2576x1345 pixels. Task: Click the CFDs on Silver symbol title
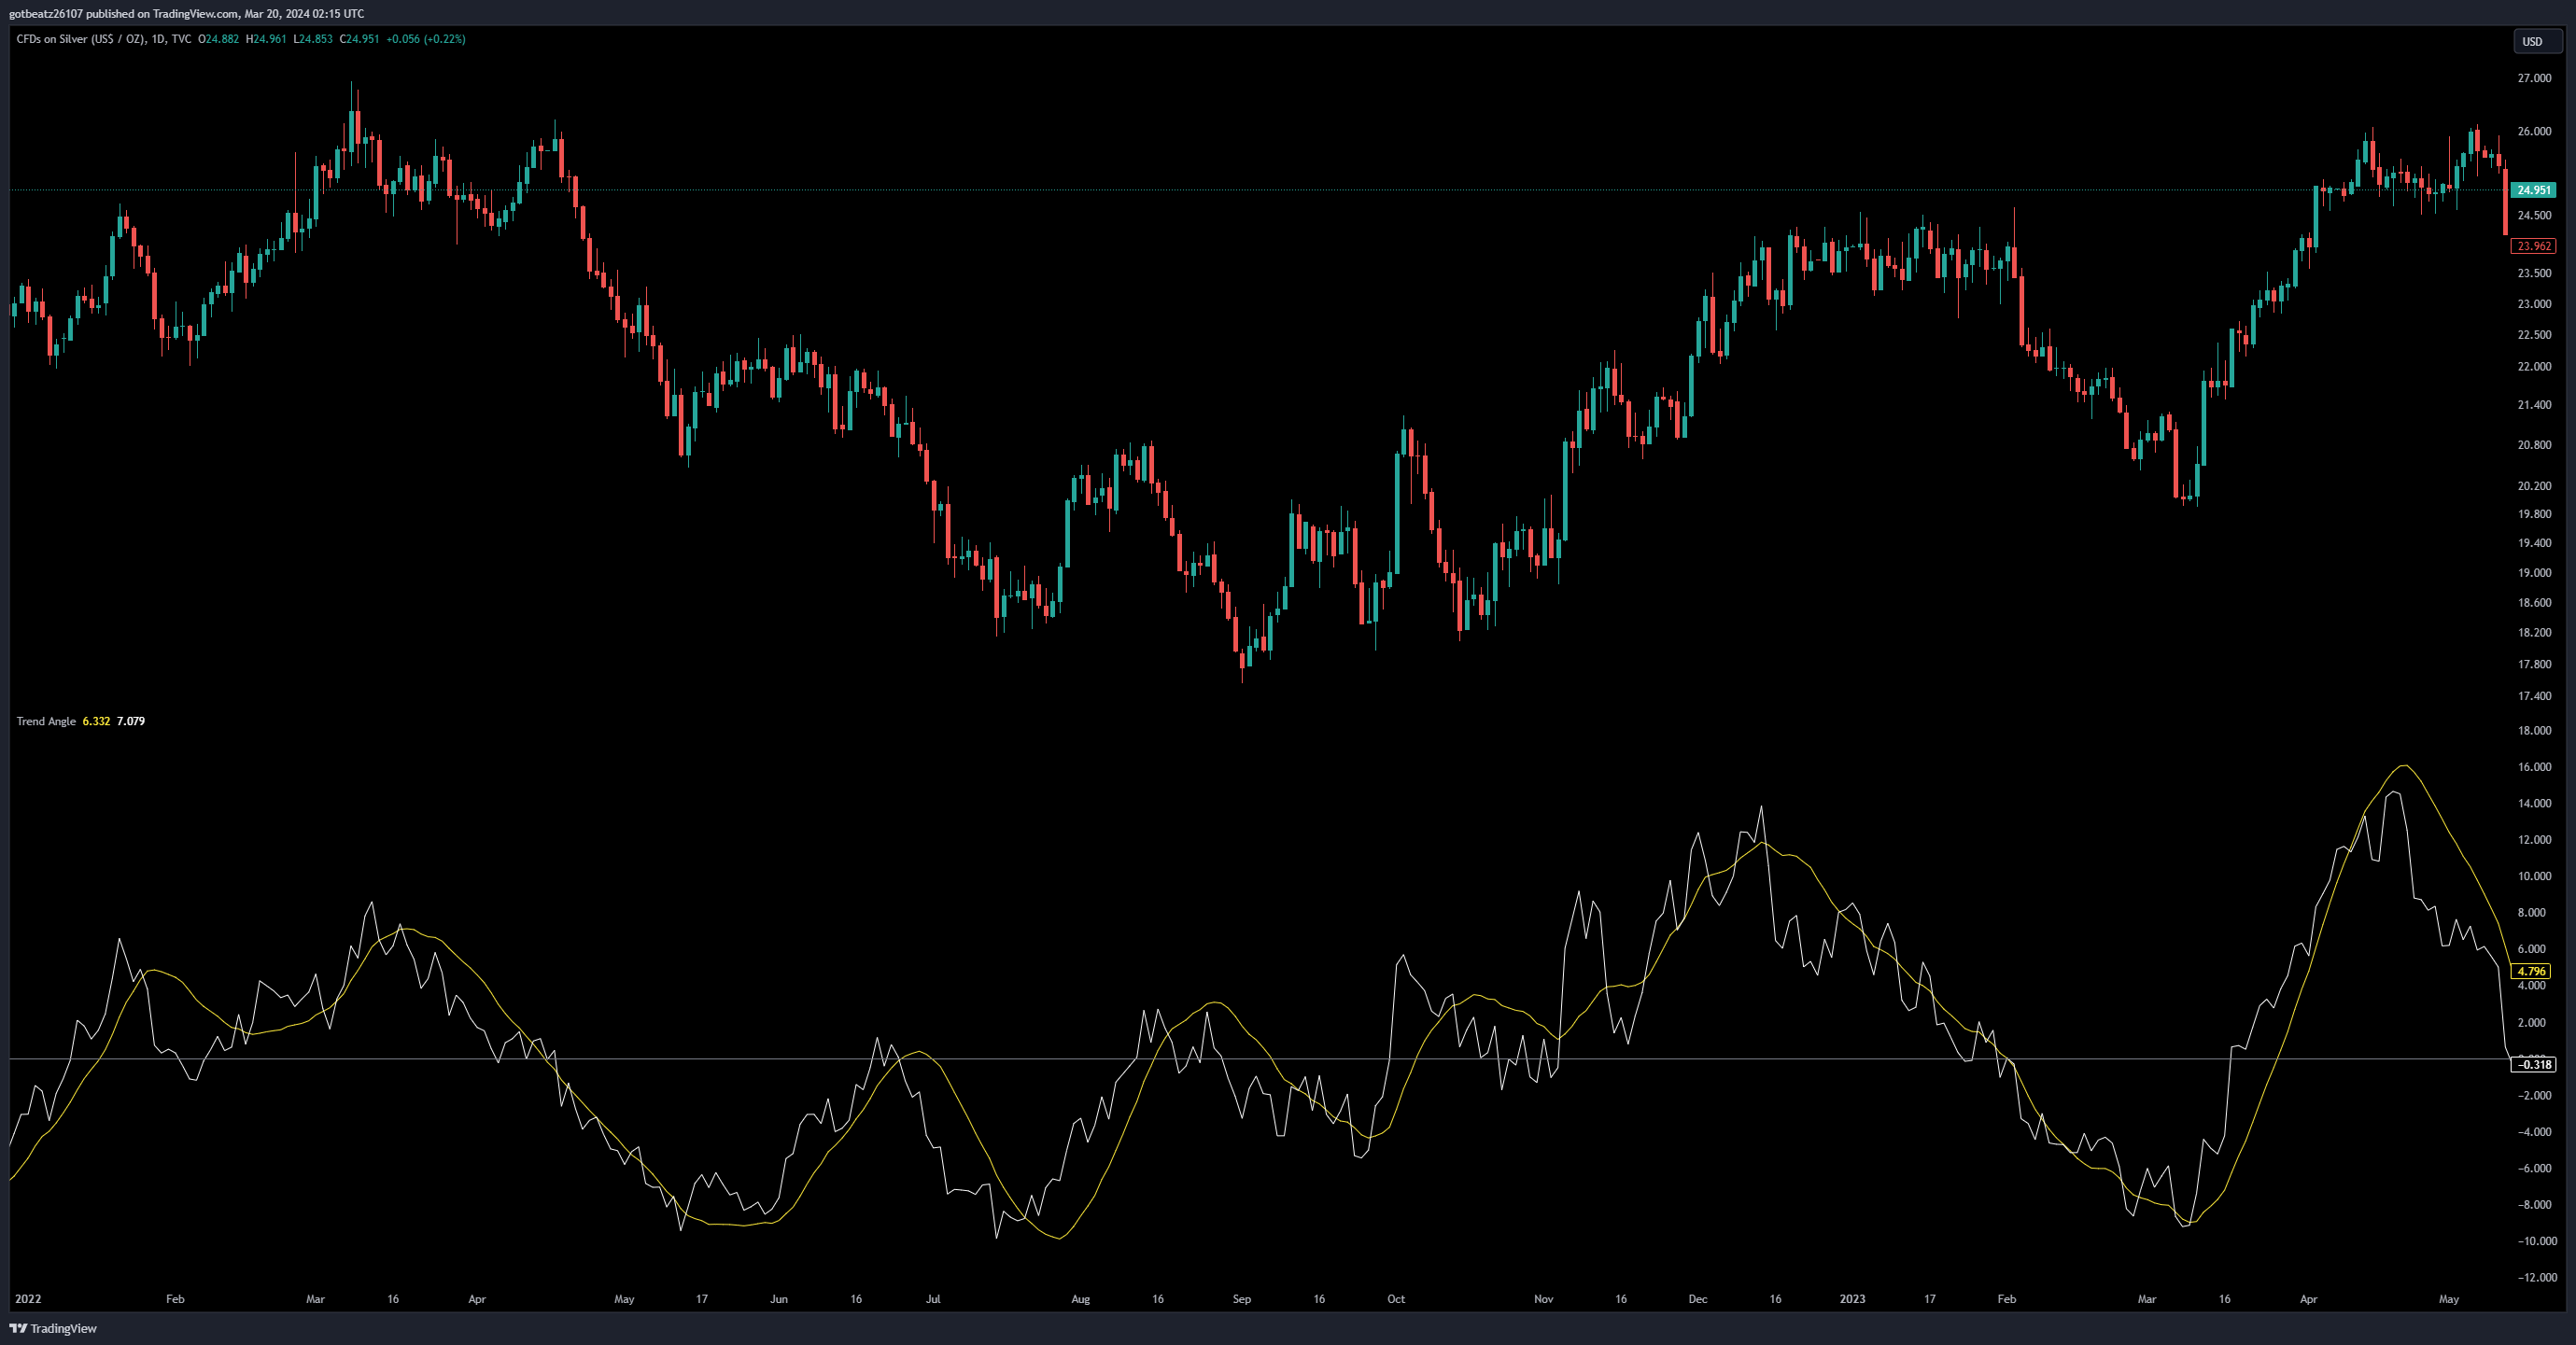point(104,39)
